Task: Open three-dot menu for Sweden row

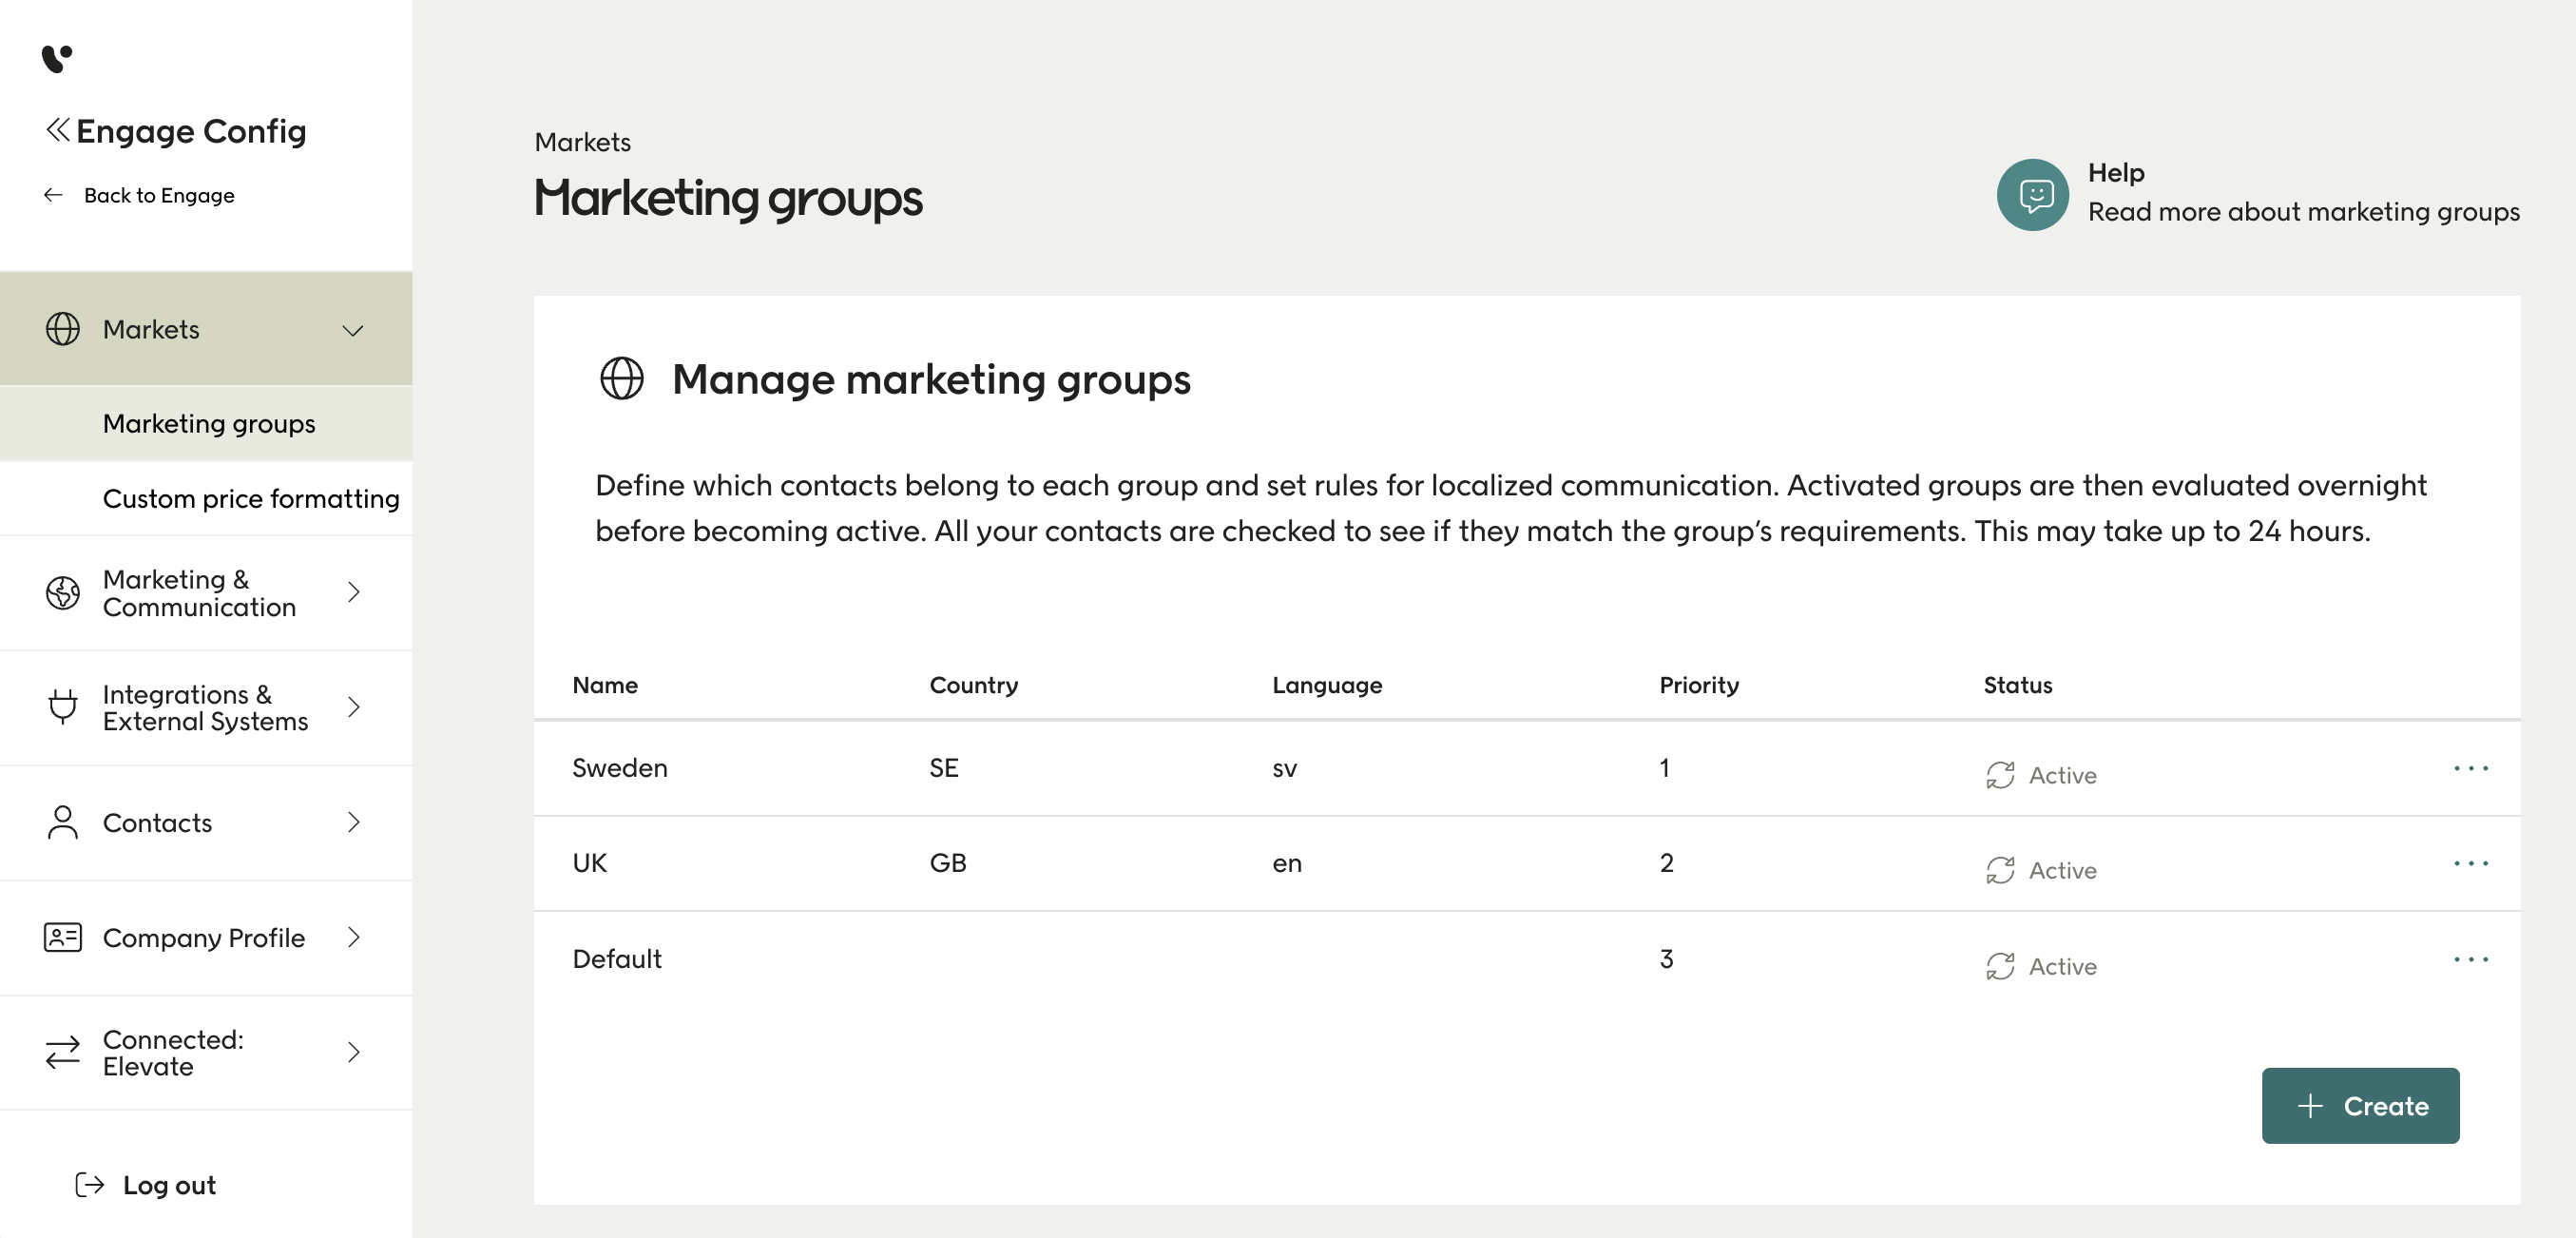Action: tap(2470, 768)
